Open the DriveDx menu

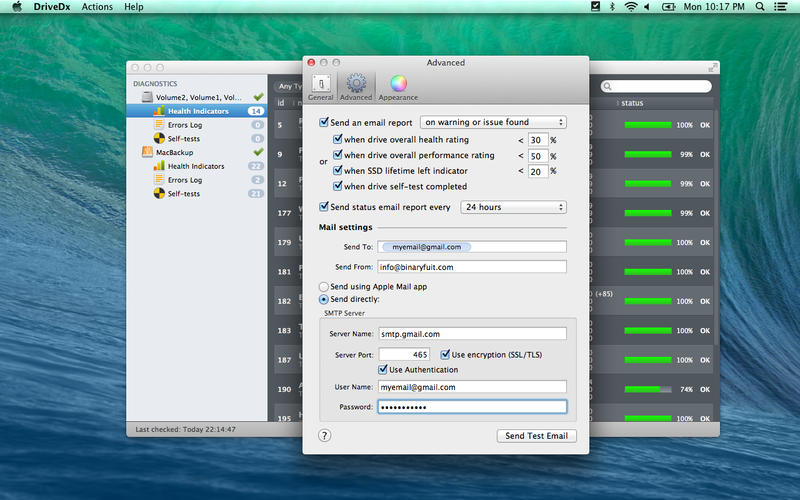point(52,7)
